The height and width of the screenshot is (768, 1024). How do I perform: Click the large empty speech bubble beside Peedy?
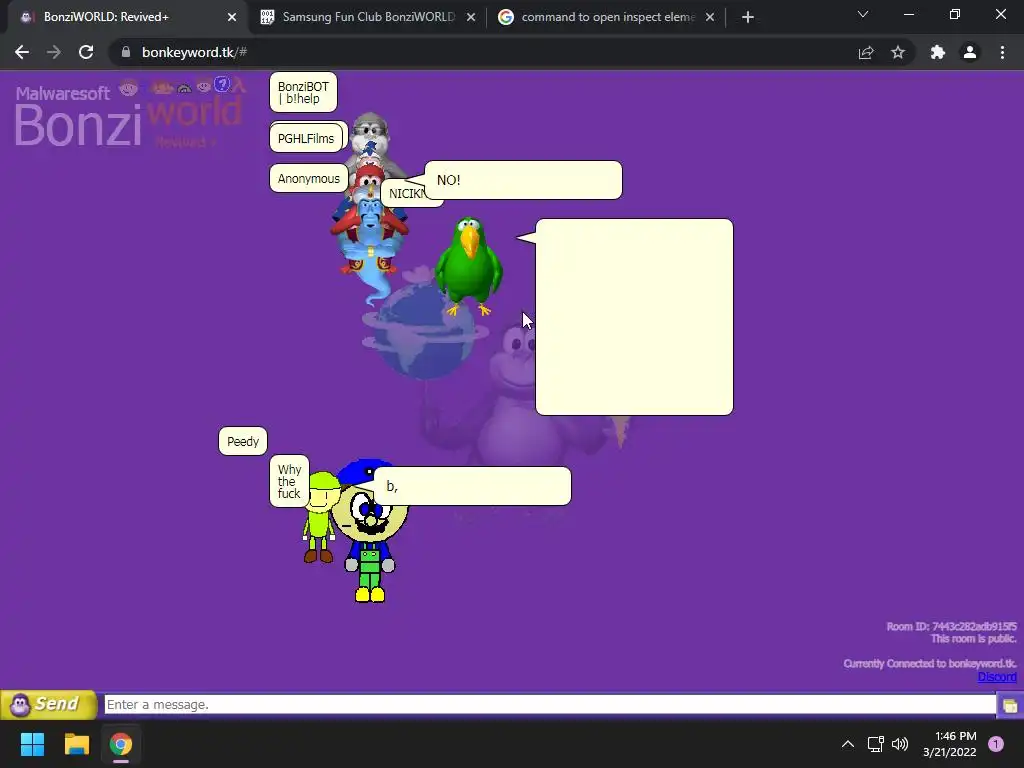point(634,317)
